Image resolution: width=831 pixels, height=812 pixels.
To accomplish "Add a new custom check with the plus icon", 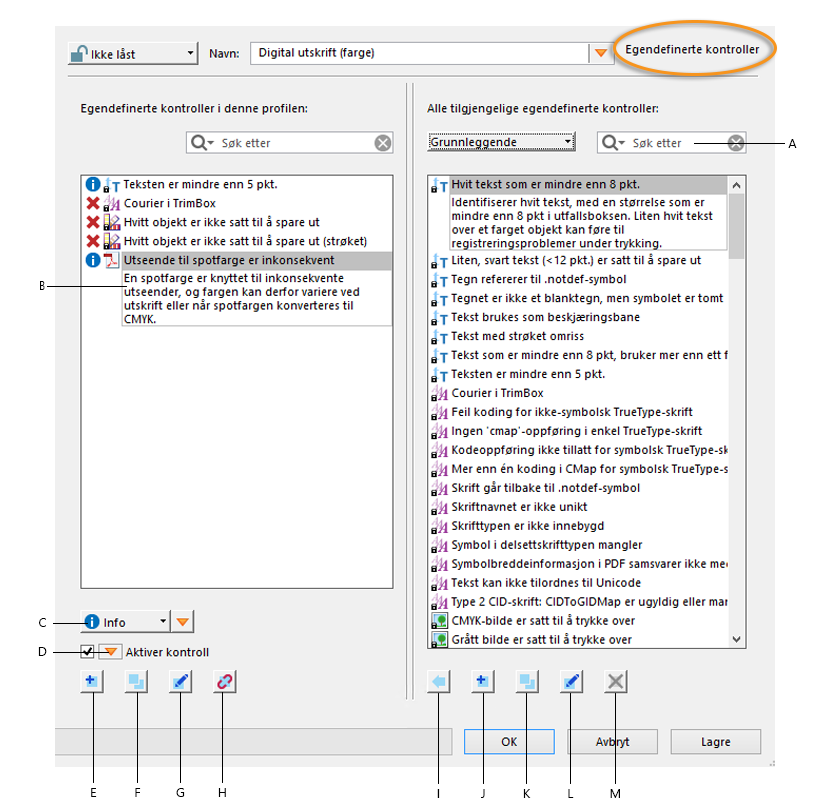I will pyautogui.click(x=93, y=681).
